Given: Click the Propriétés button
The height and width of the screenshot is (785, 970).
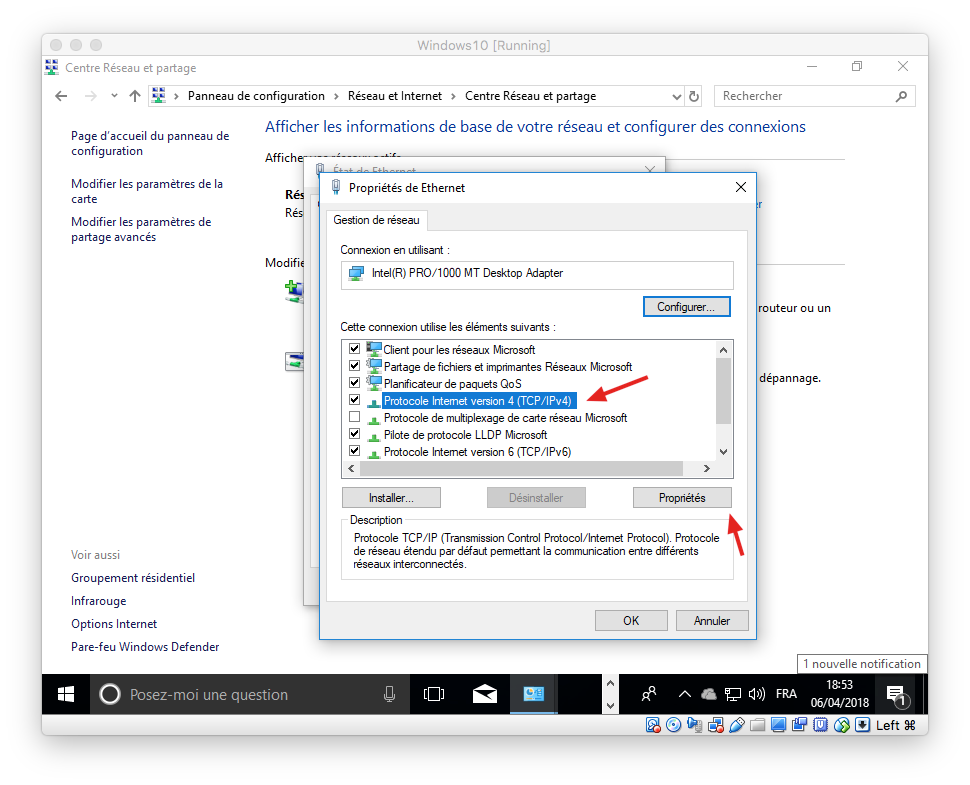Looking at the screenshot, I should click(682, 498).
